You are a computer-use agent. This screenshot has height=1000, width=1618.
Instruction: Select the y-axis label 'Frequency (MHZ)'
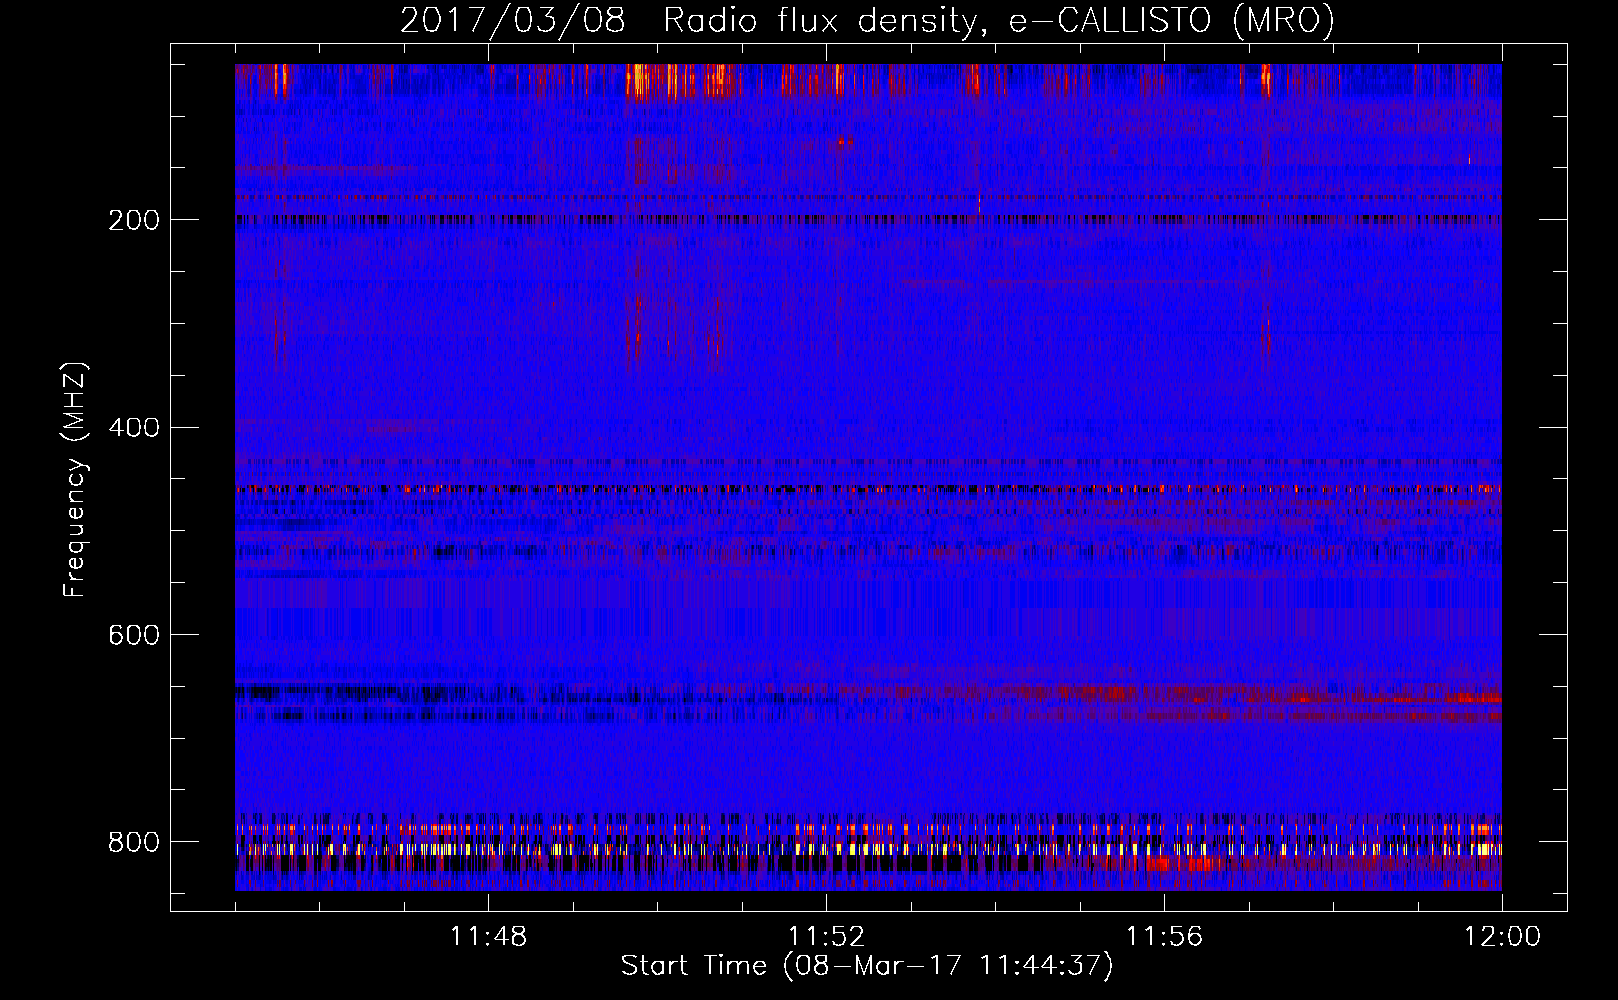pyautogui.click(x=75, y=480)
